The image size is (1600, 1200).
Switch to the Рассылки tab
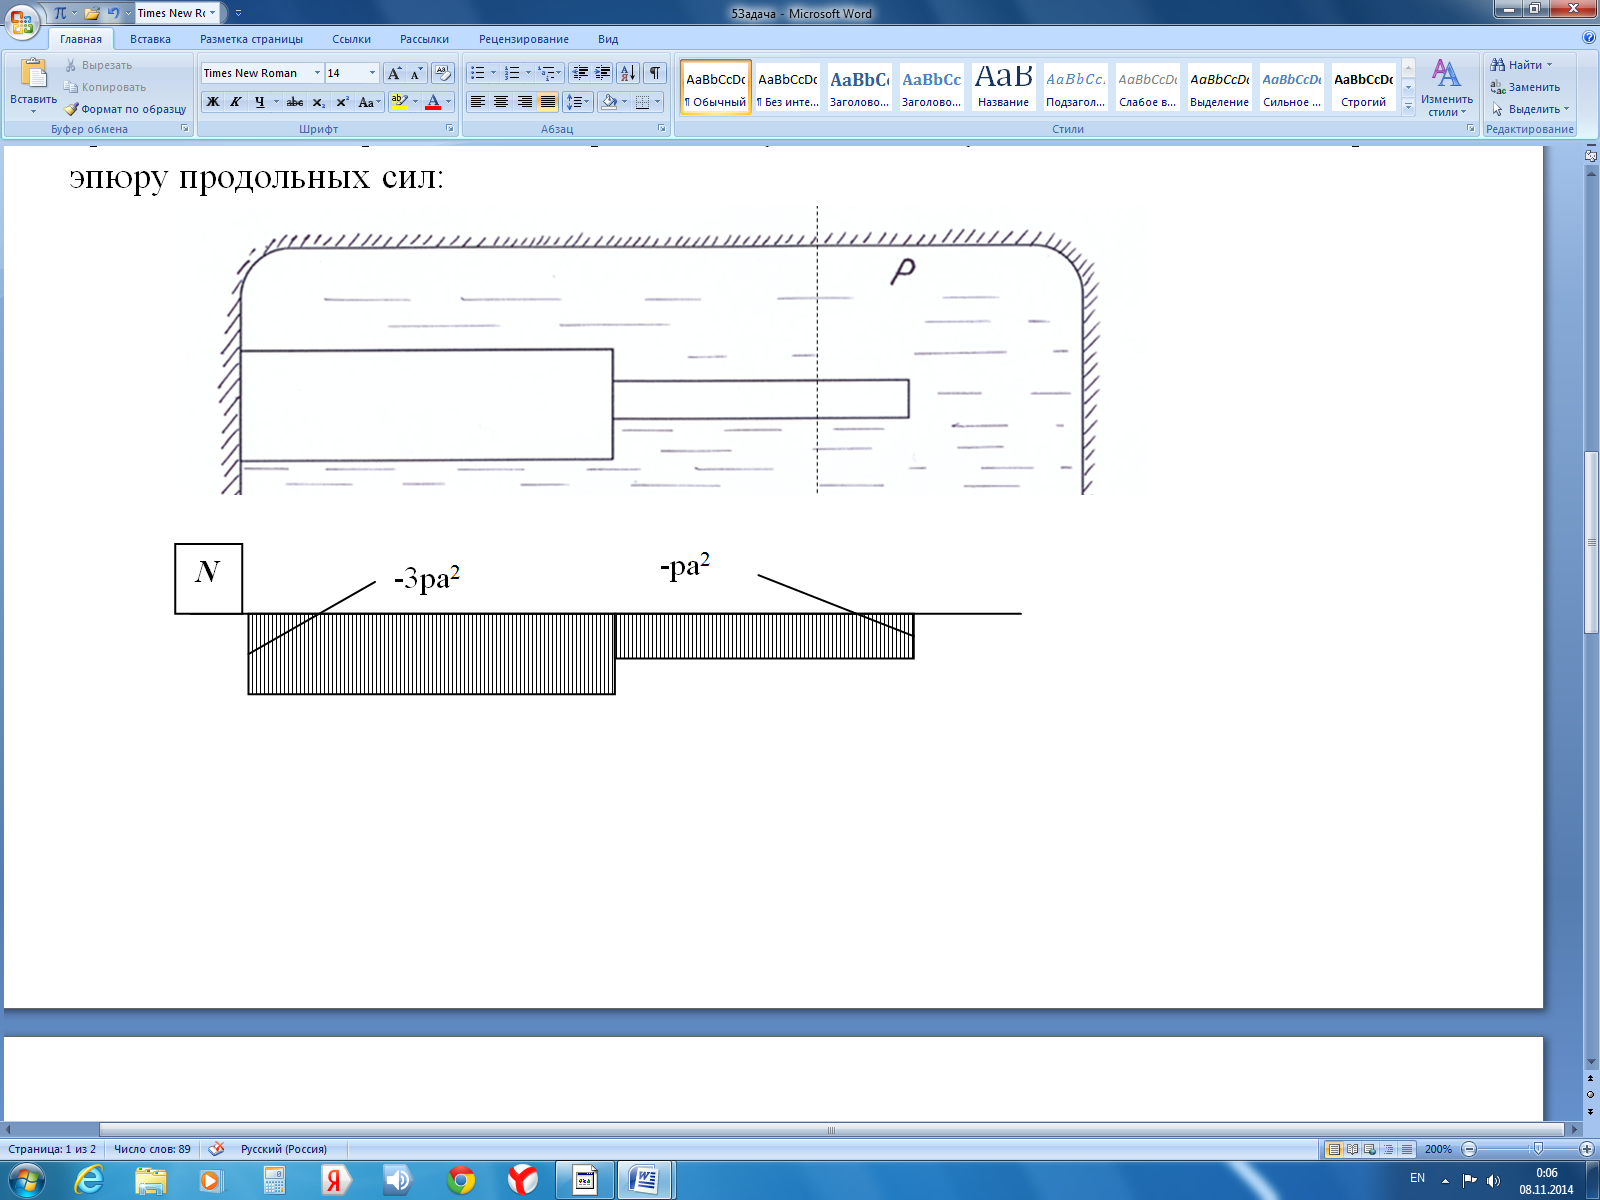pyautogui.click(x=424, y=39)
